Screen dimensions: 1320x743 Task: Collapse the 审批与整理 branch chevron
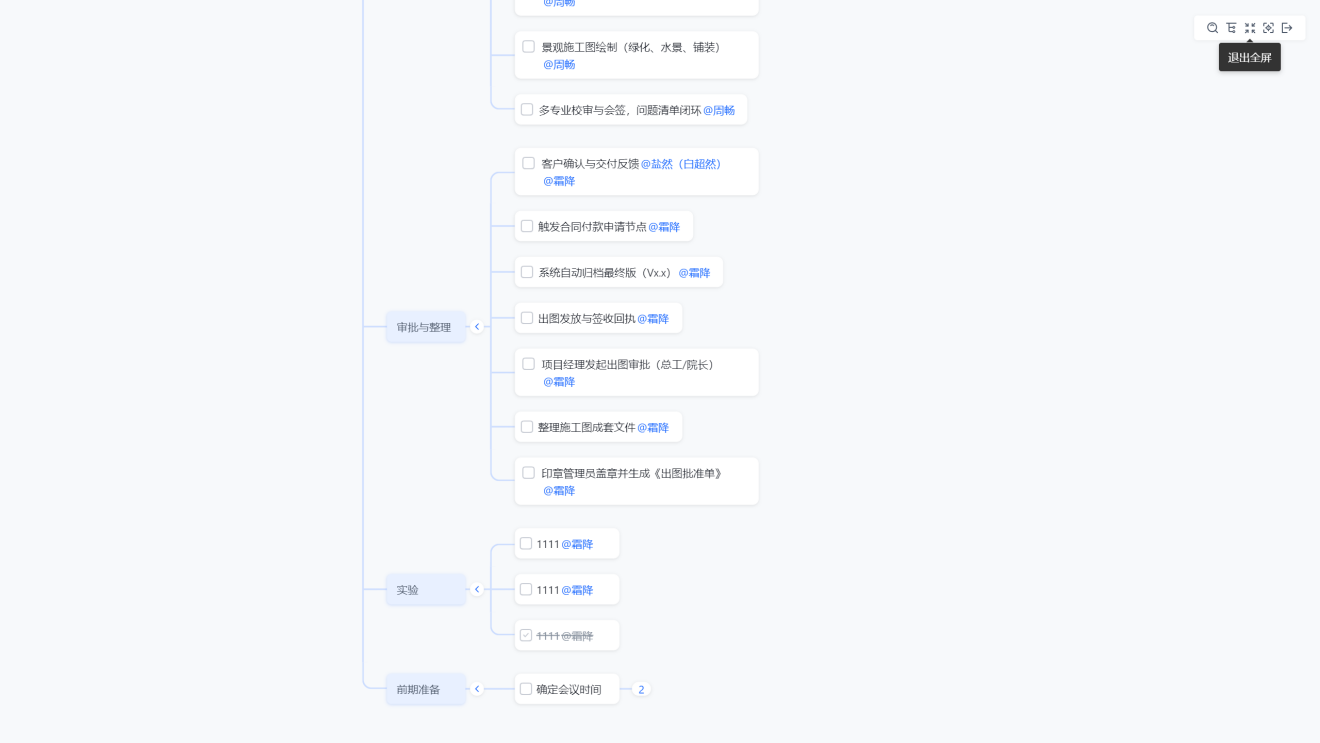tap(477, 327)
